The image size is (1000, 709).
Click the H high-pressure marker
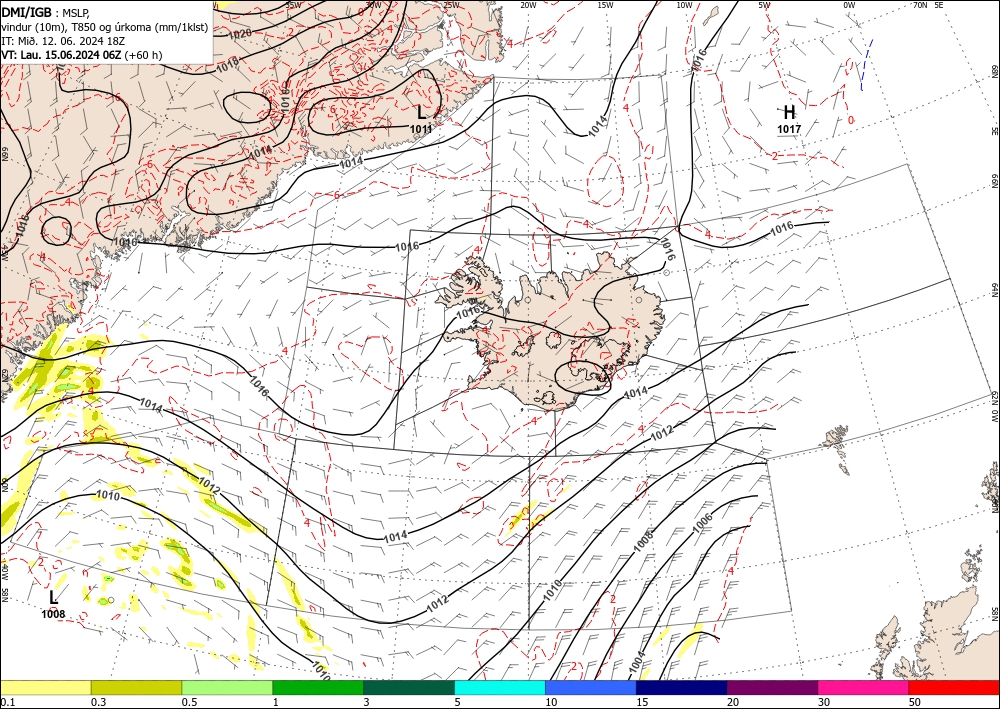(x=789, y=113)
